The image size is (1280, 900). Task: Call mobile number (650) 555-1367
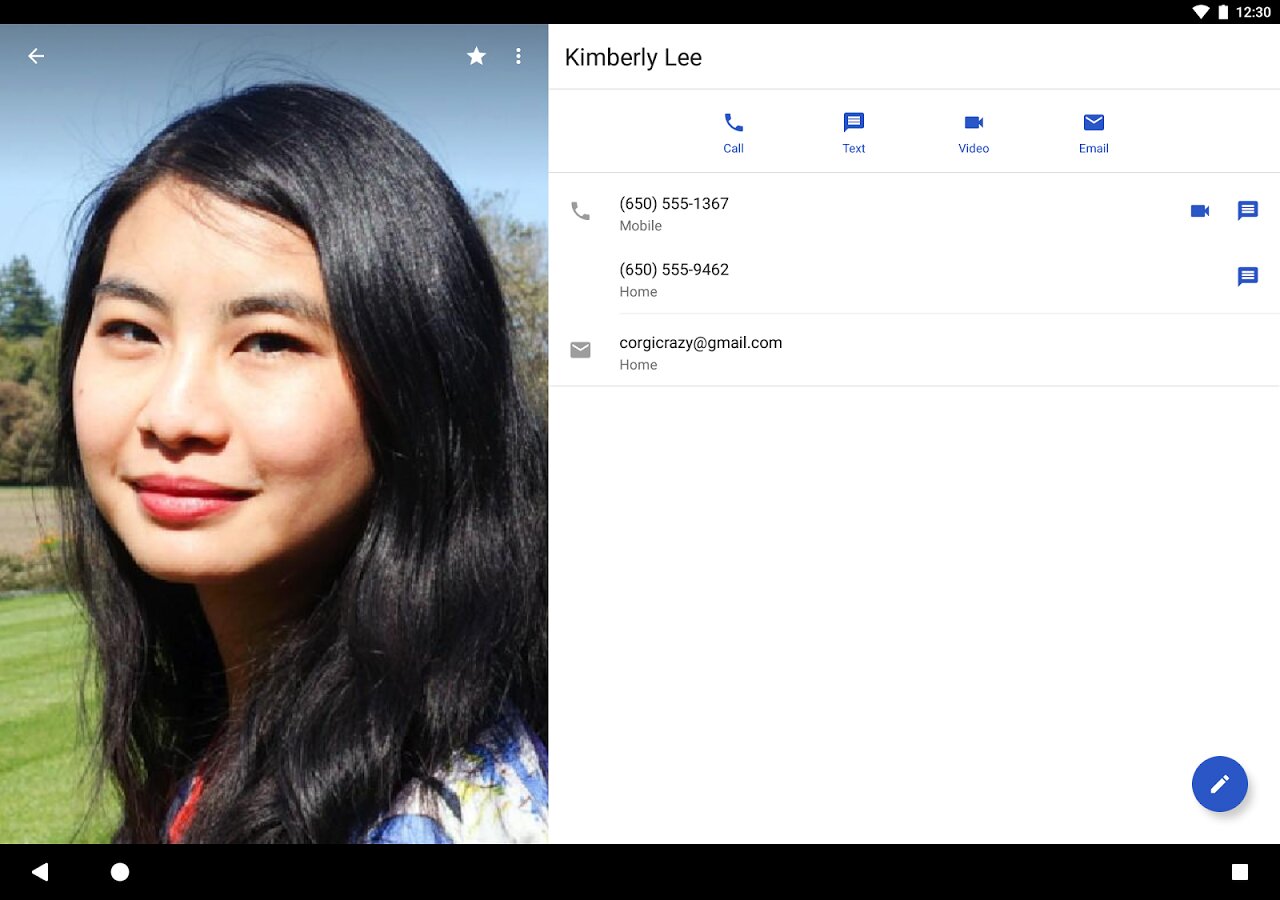click(674, 213)
